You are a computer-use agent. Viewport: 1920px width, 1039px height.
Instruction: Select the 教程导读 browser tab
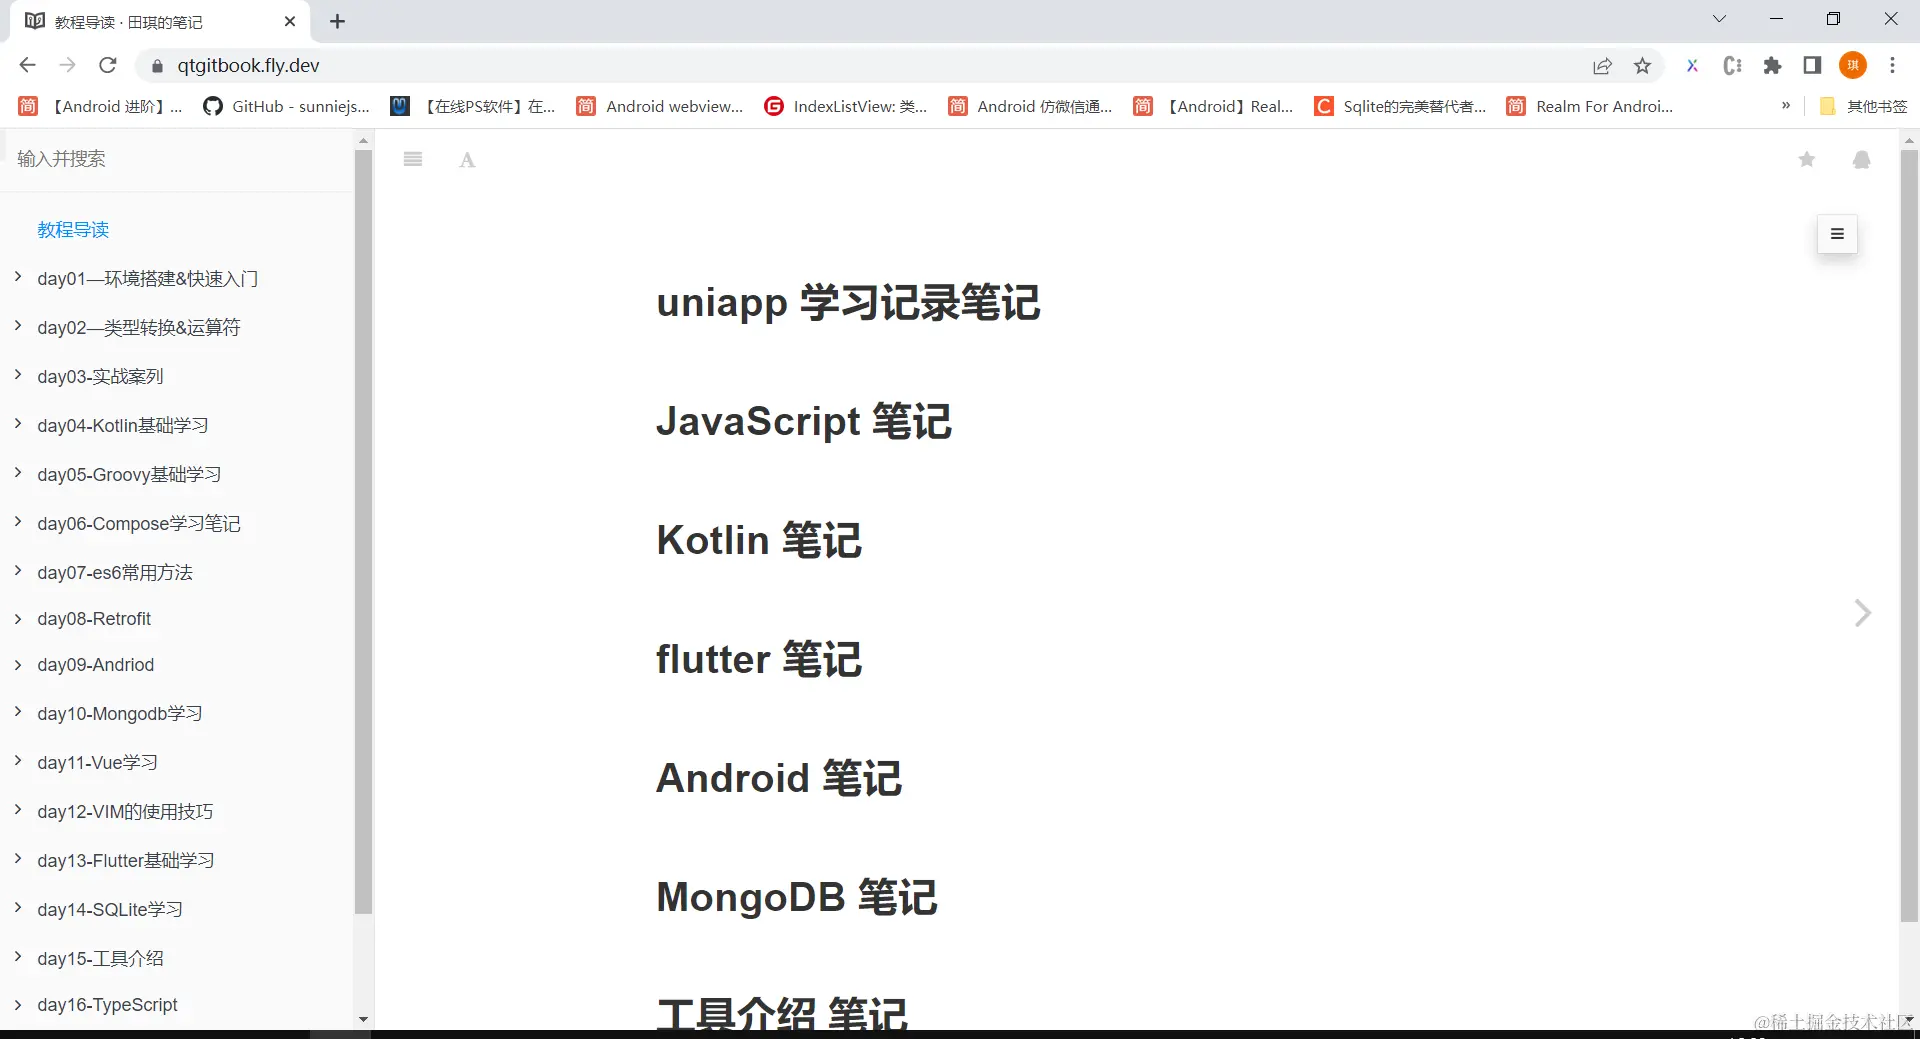(x=160, y=22)
